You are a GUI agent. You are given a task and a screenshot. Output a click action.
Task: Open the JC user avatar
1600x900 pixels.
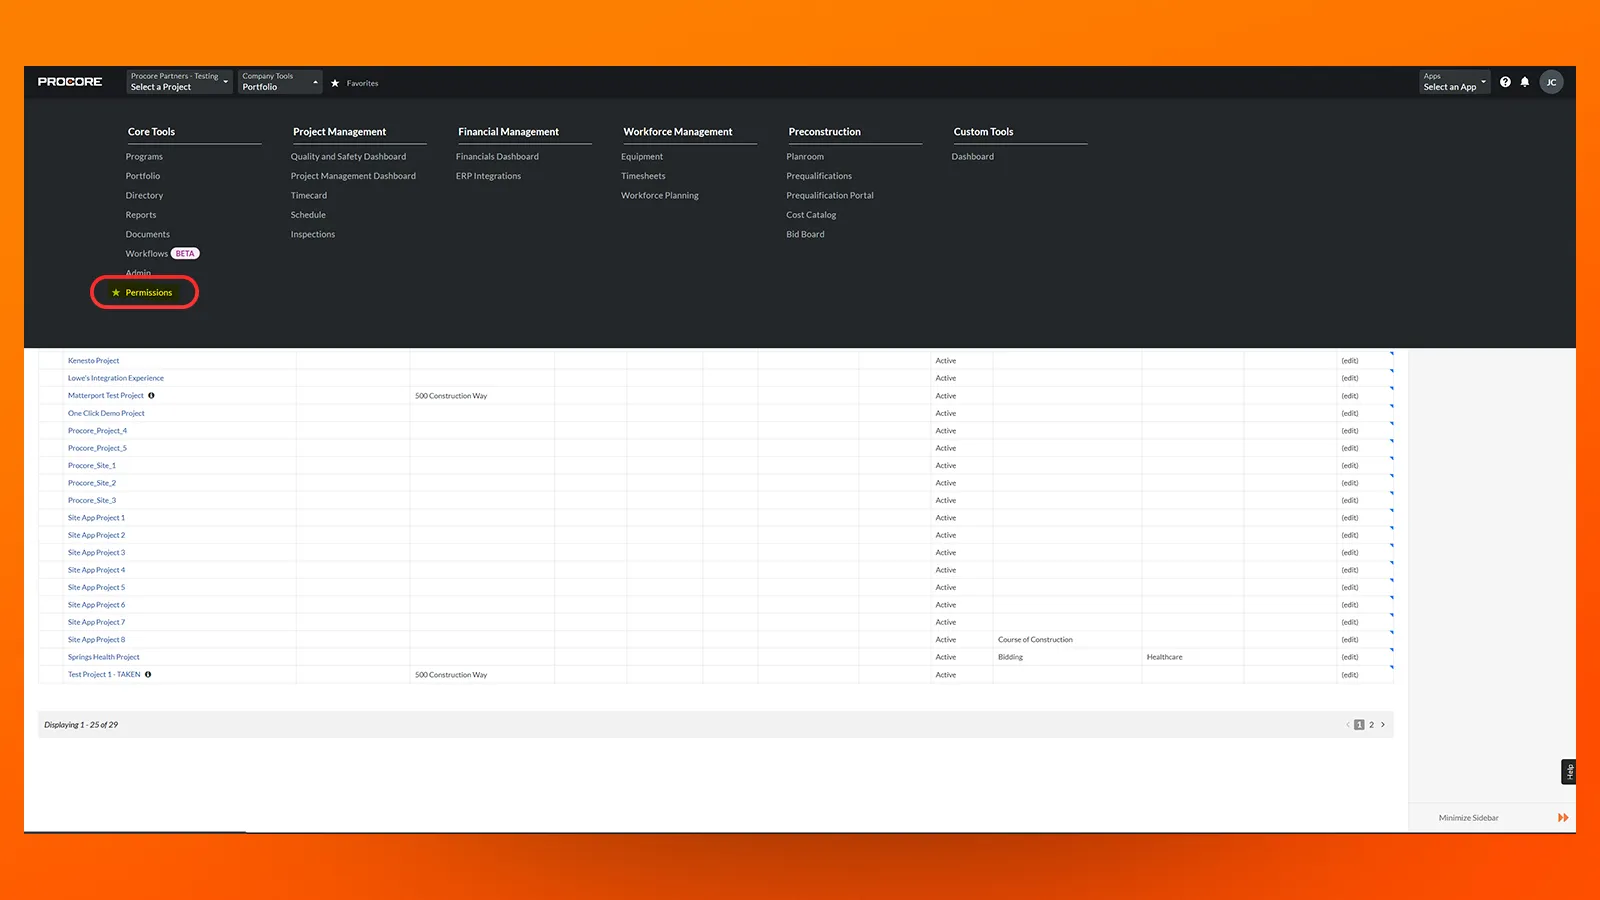point(1551,82)
